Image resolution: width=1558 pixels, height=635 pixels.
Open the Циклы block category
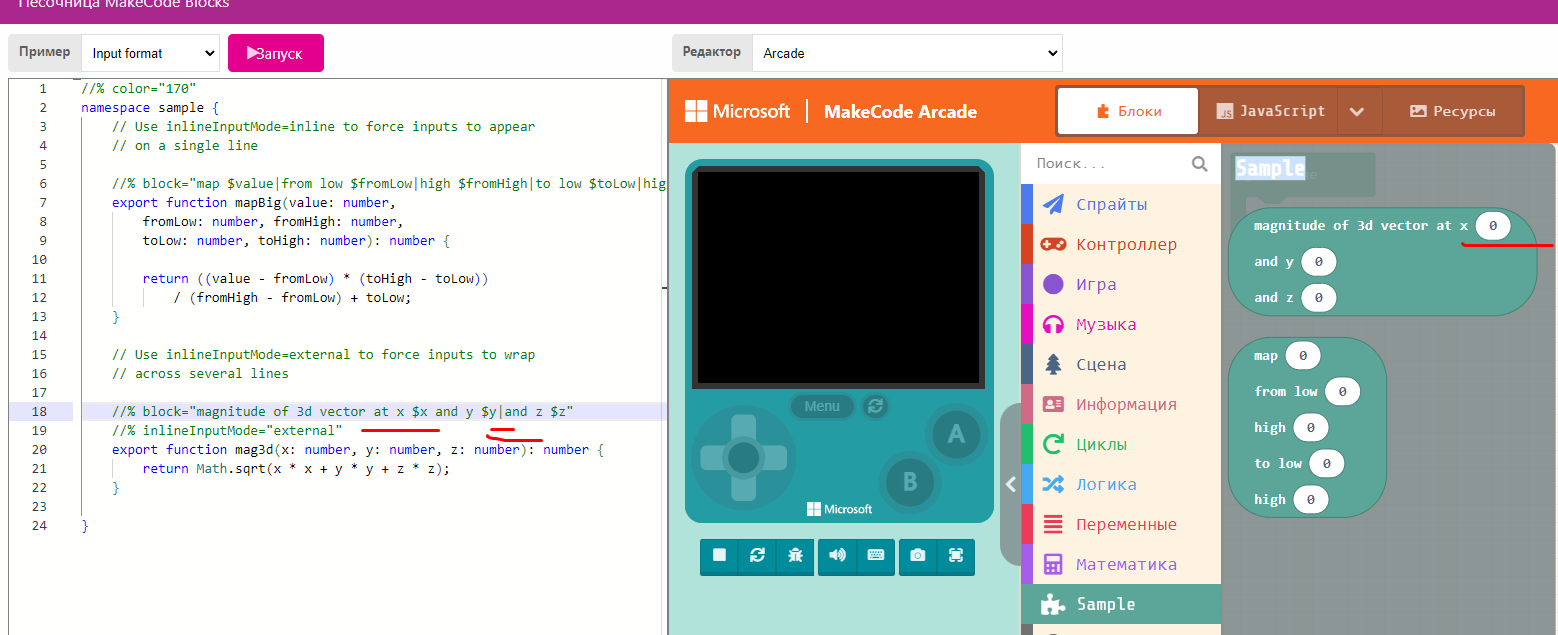click(x=1121, y=444)
